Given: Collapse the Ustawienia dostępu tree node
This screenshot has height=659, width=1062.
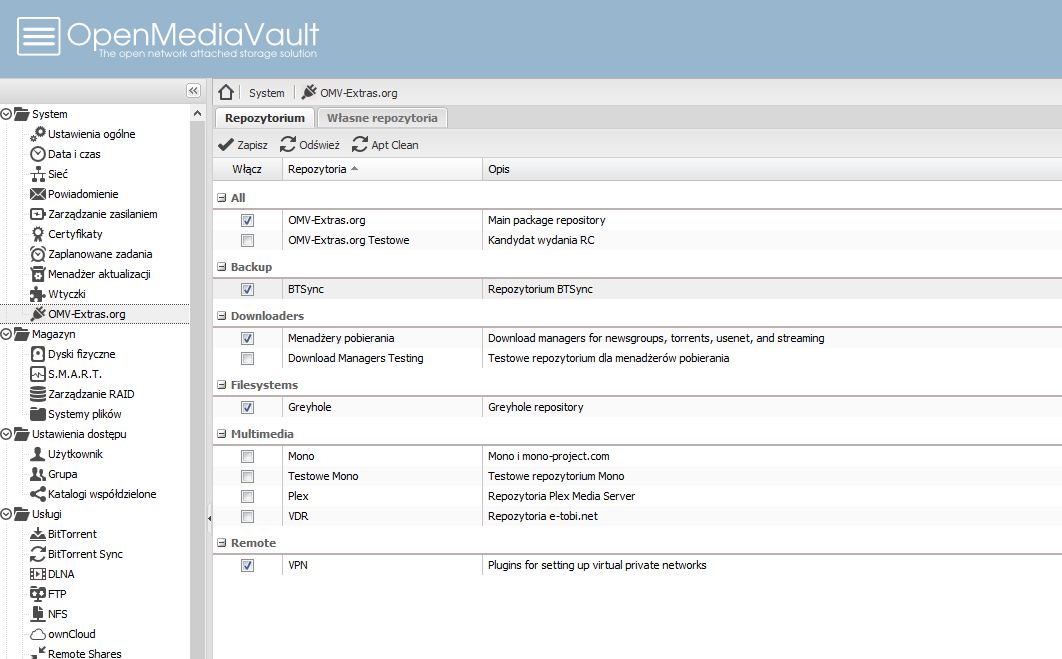Looking at the screenshot, I should pyautogui.click(x=6, y=434).
